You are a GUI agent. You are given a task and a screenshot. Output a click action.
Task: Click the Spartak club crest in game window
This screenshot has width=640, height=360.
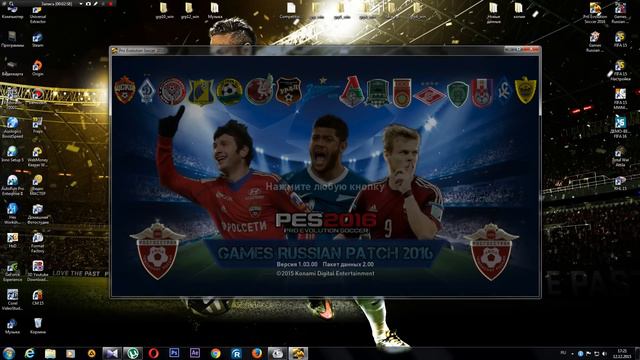[429, 94]
